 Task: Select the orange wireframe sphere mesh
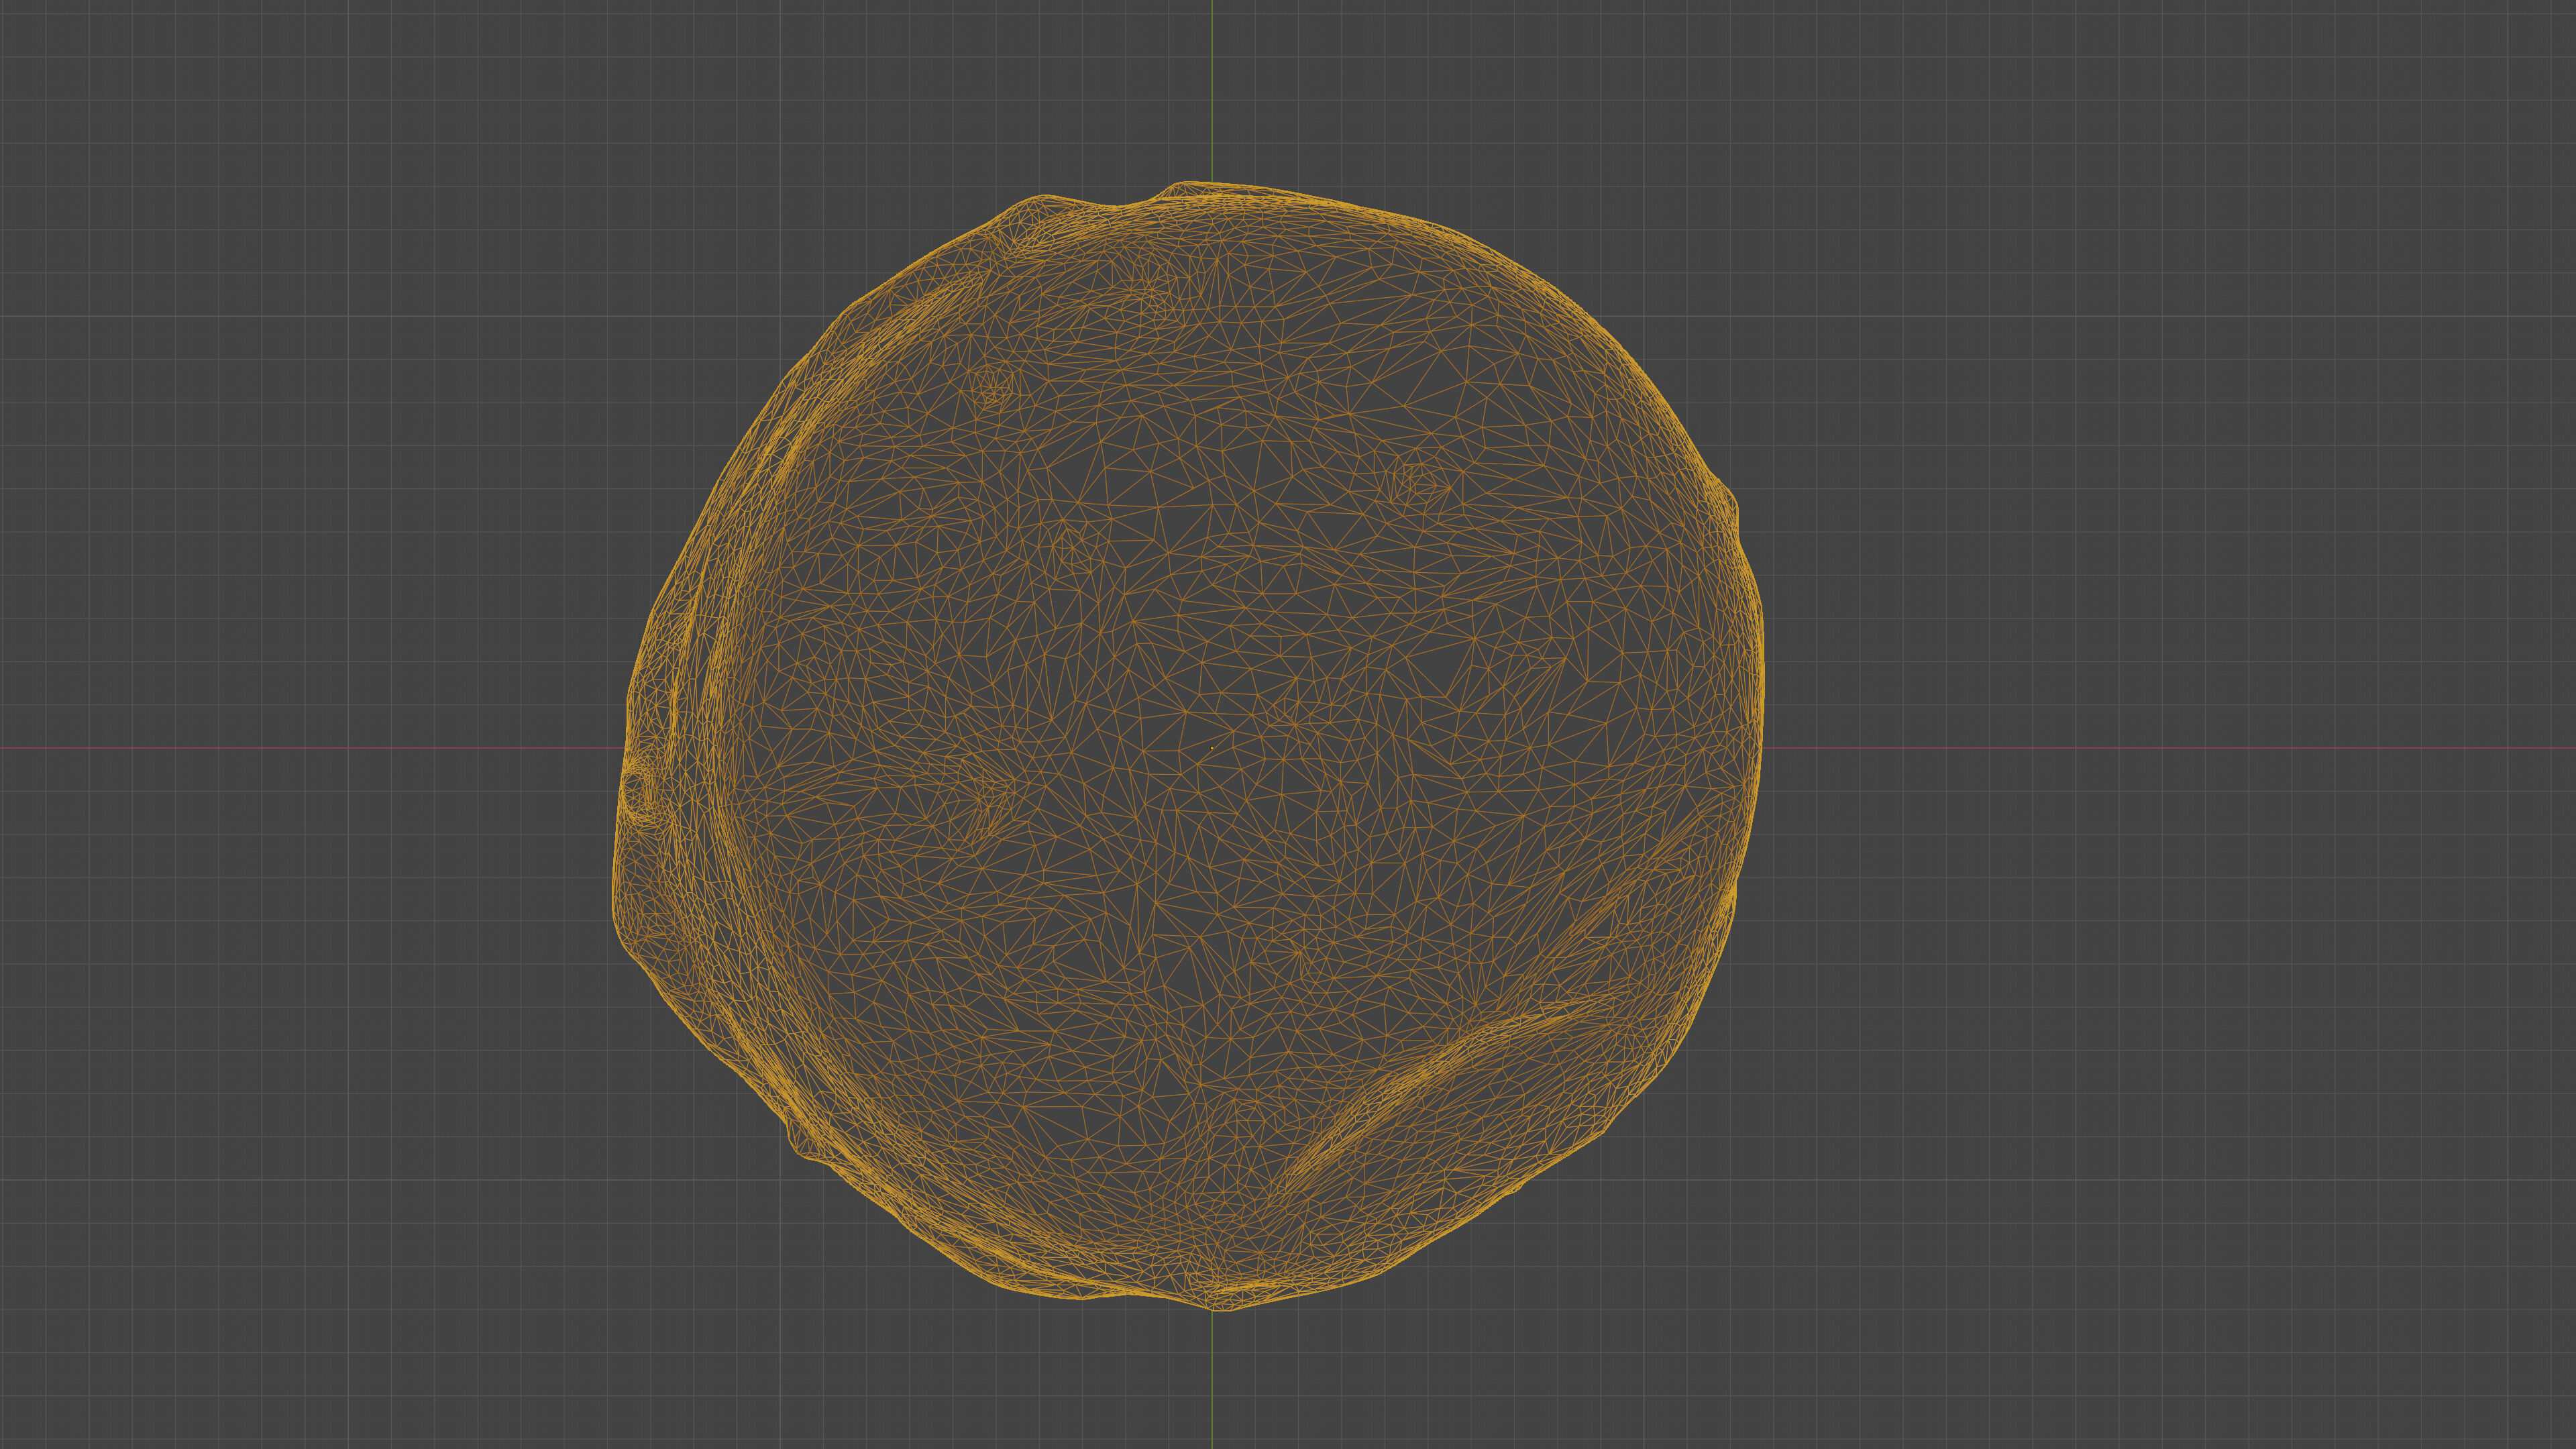pos(1188,746)
